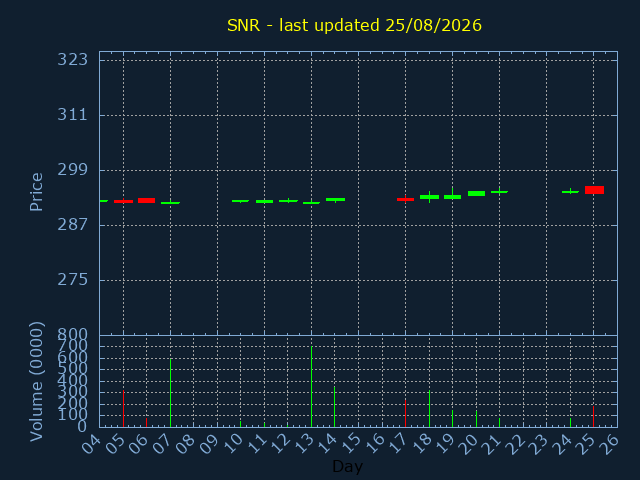This screenshot has width=640, height=480.
Task: Click the chart title 'SNR - last updated 25/08/2026'
Action: point(354,25)
